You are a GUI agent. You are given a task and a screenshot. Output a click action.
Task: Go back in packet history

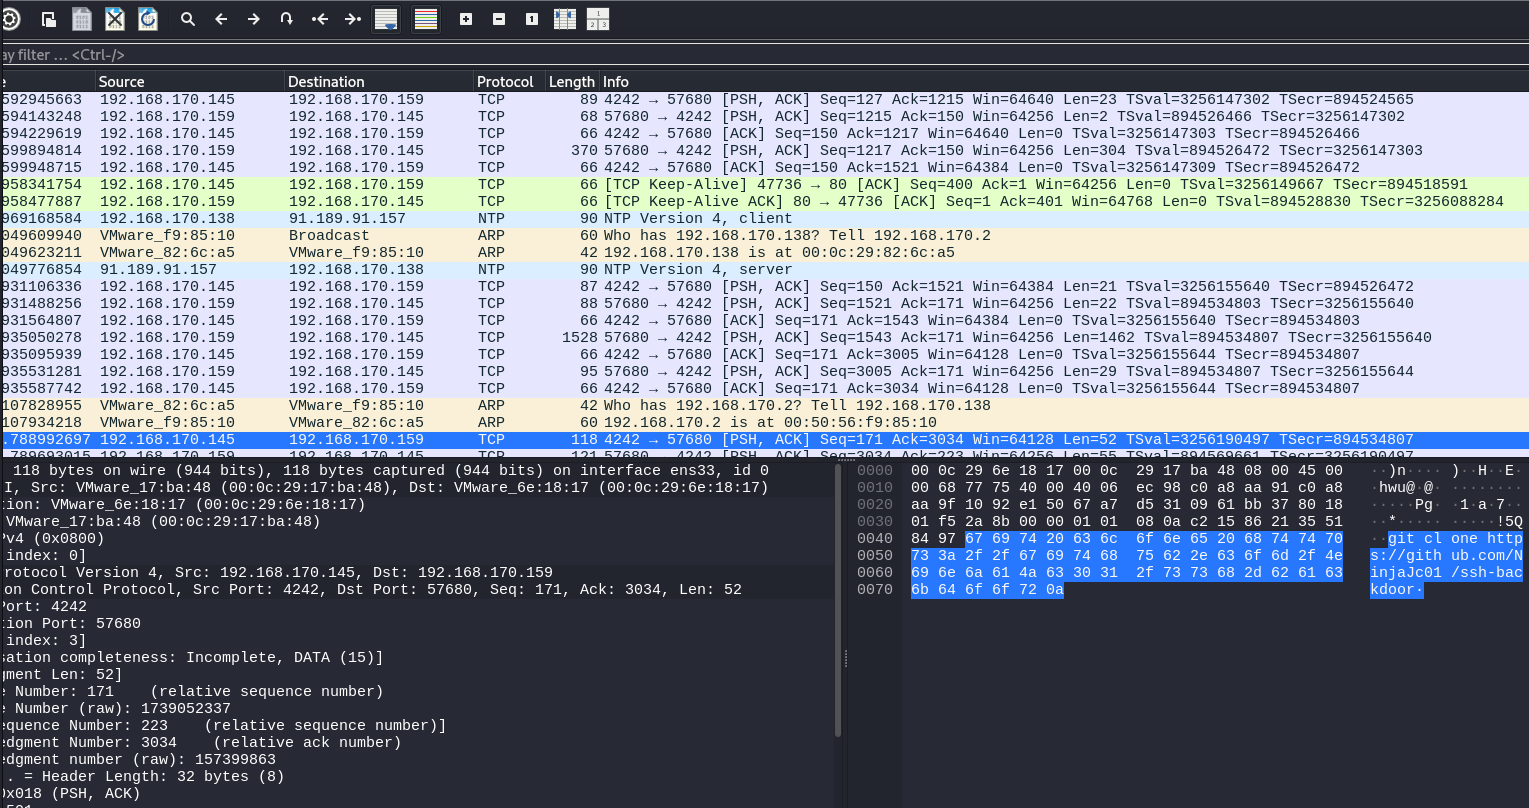221,19
